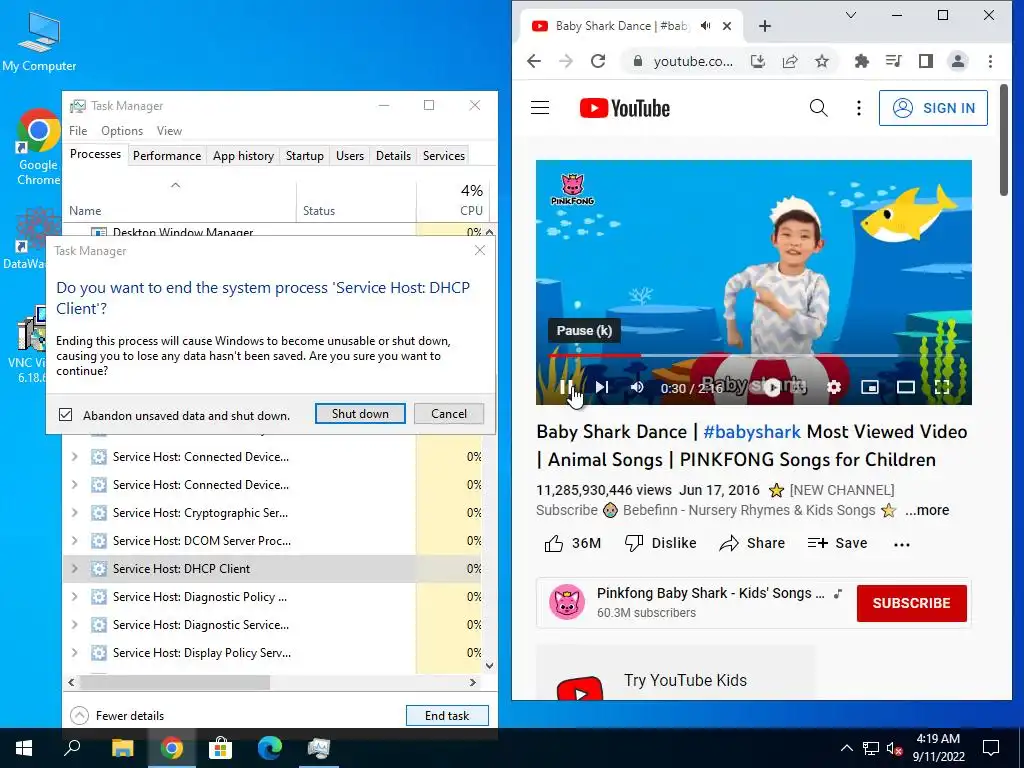This screenshot has height=768, width=1024.
Task: Open a new Chrome tab
Action: point(765,26)
